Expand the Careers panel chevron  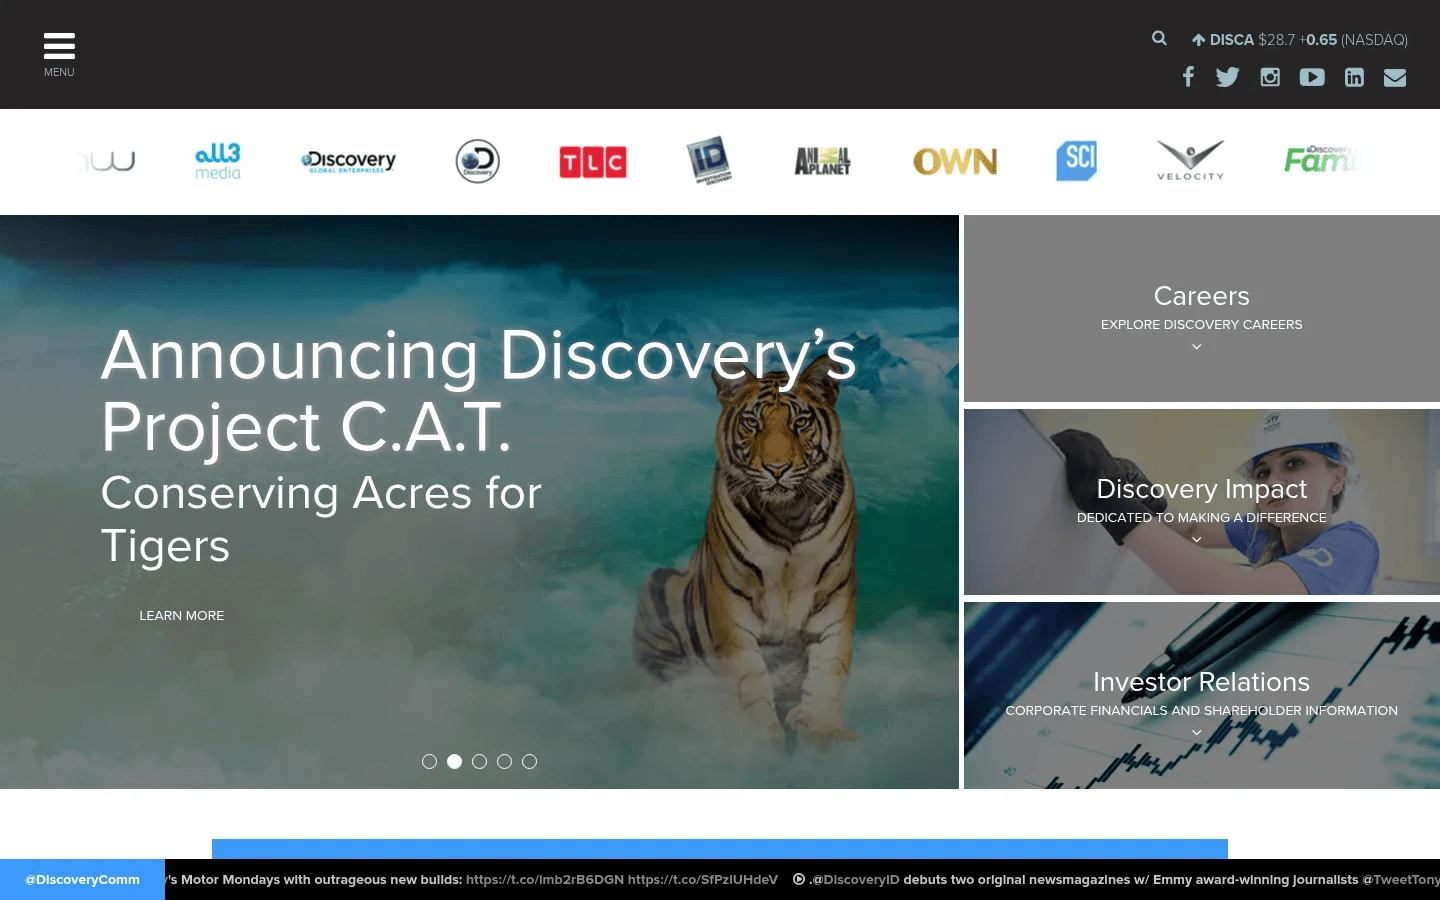[1196, 347]
